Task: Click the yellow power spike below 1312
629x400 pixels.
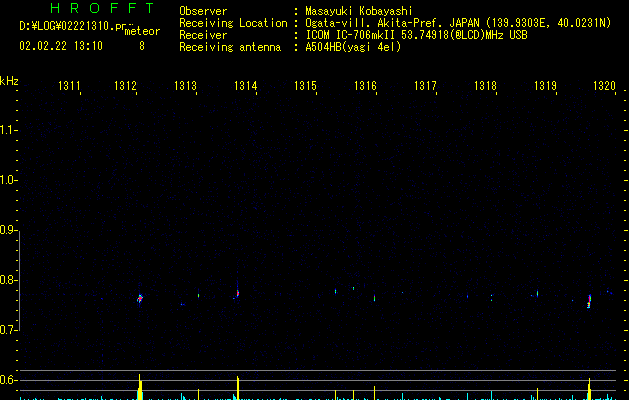Action: pos(140,387)
